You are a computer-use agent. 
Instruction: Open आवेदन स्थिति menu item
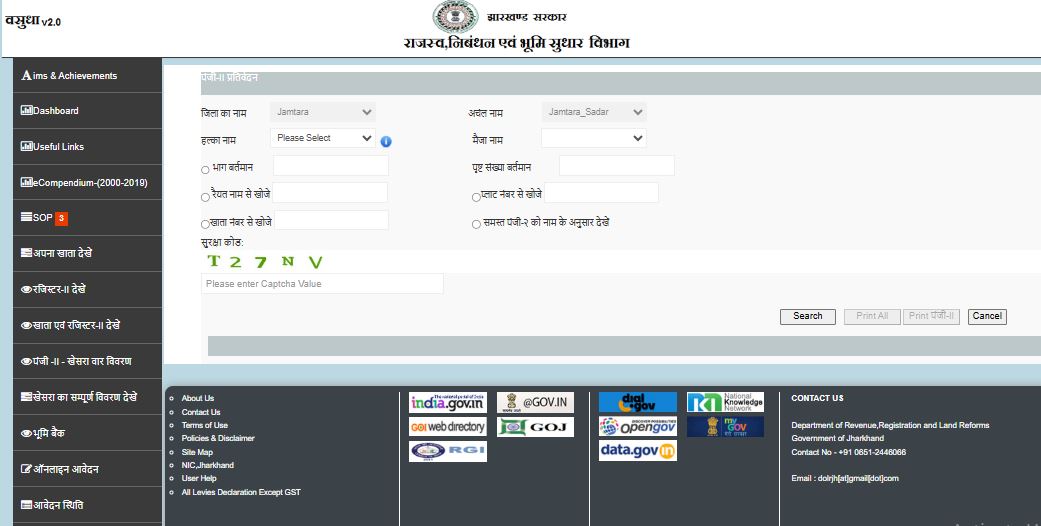87,505
